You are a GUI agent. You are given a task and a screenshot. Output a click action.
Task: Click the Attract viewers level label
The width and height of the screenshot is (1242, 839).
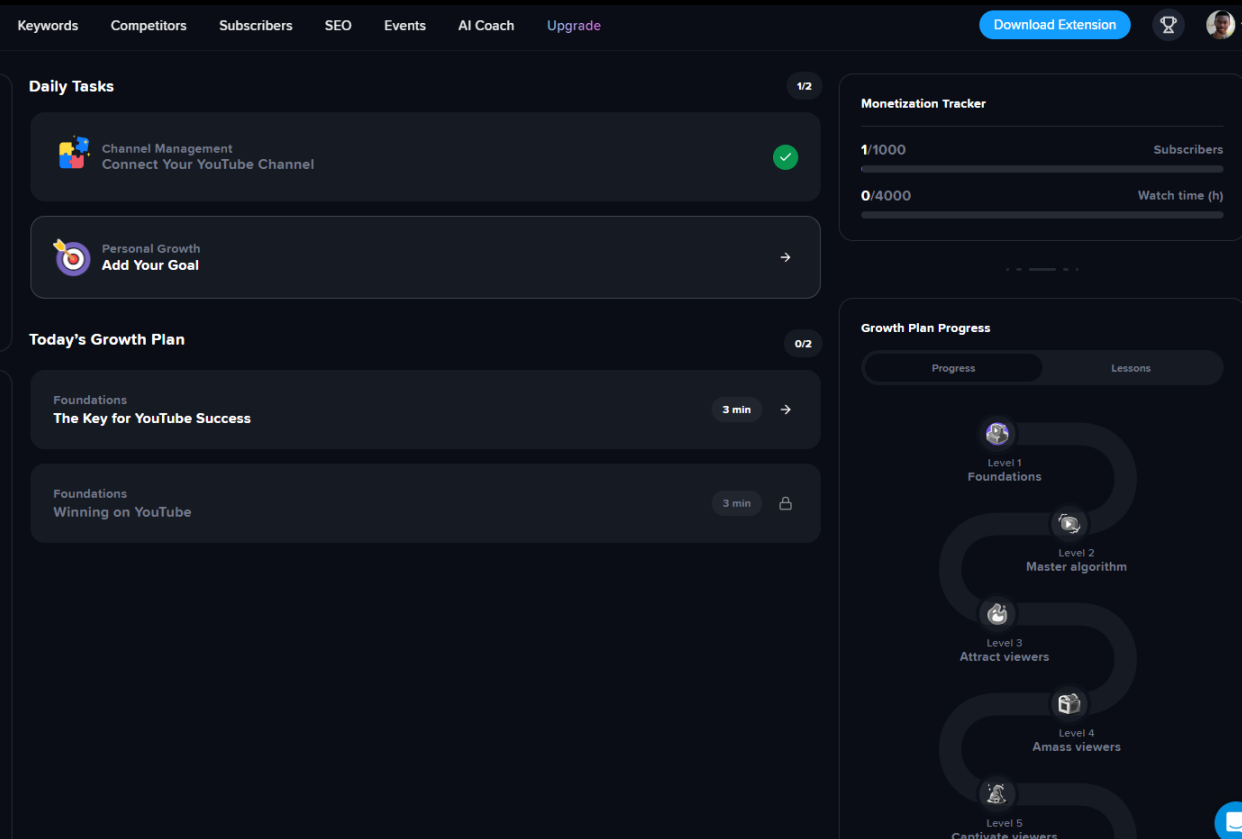[x=1004, y=657]
